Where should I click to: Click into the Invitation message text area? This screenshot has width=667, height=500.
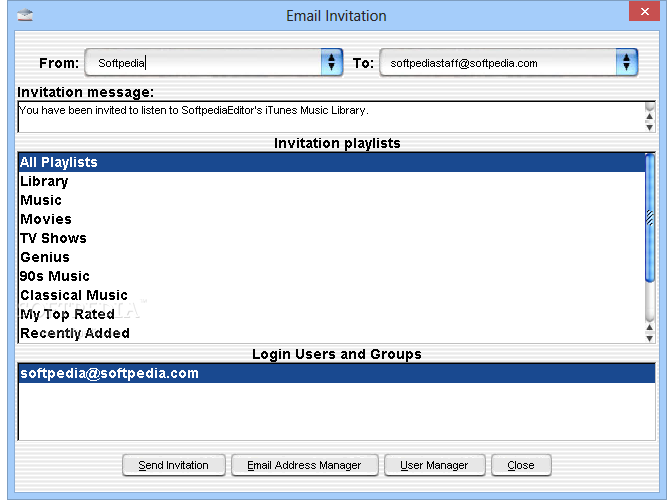click(x=331, y=117)
